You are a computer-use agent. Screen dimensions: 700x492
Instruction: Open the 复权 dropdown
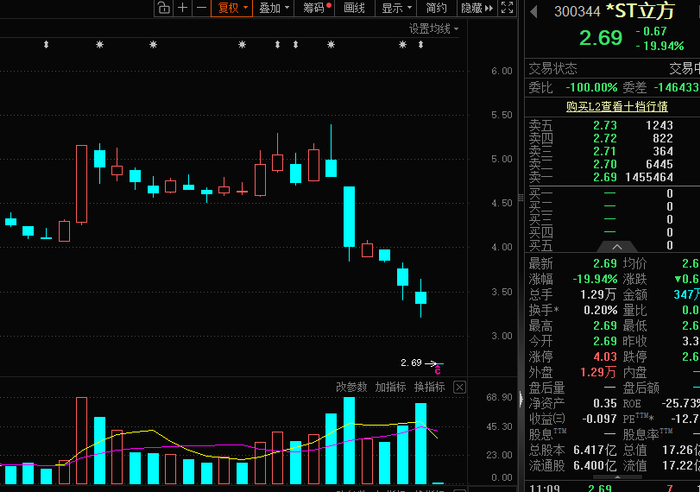[x=232, y=8]
